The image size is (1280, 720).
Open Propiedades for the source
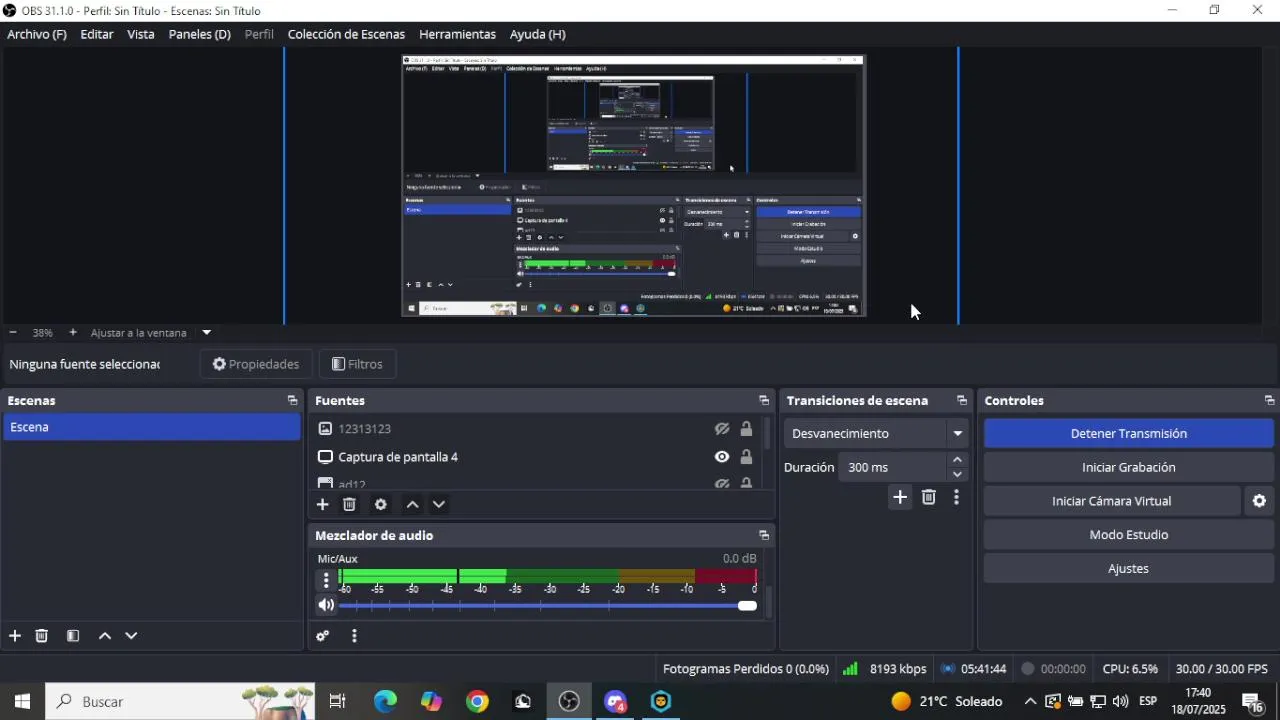pyautogui.click(x=256, y=364)
